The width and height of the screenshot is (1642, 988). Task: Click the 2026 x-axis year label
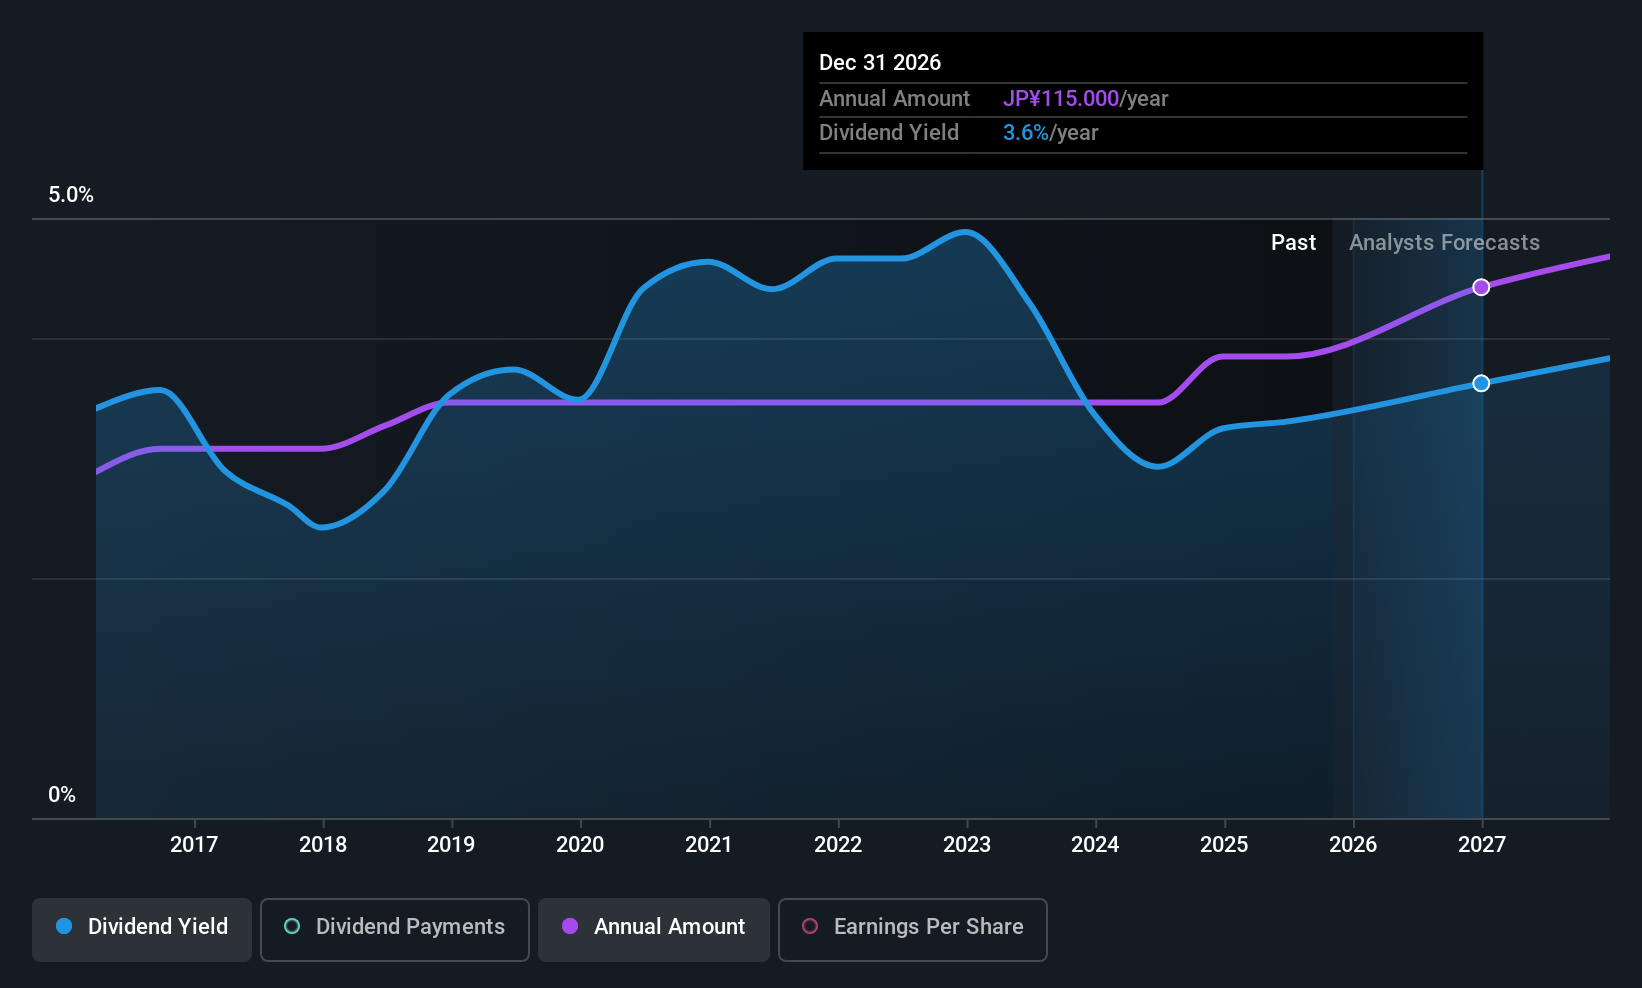[1353, 844]
